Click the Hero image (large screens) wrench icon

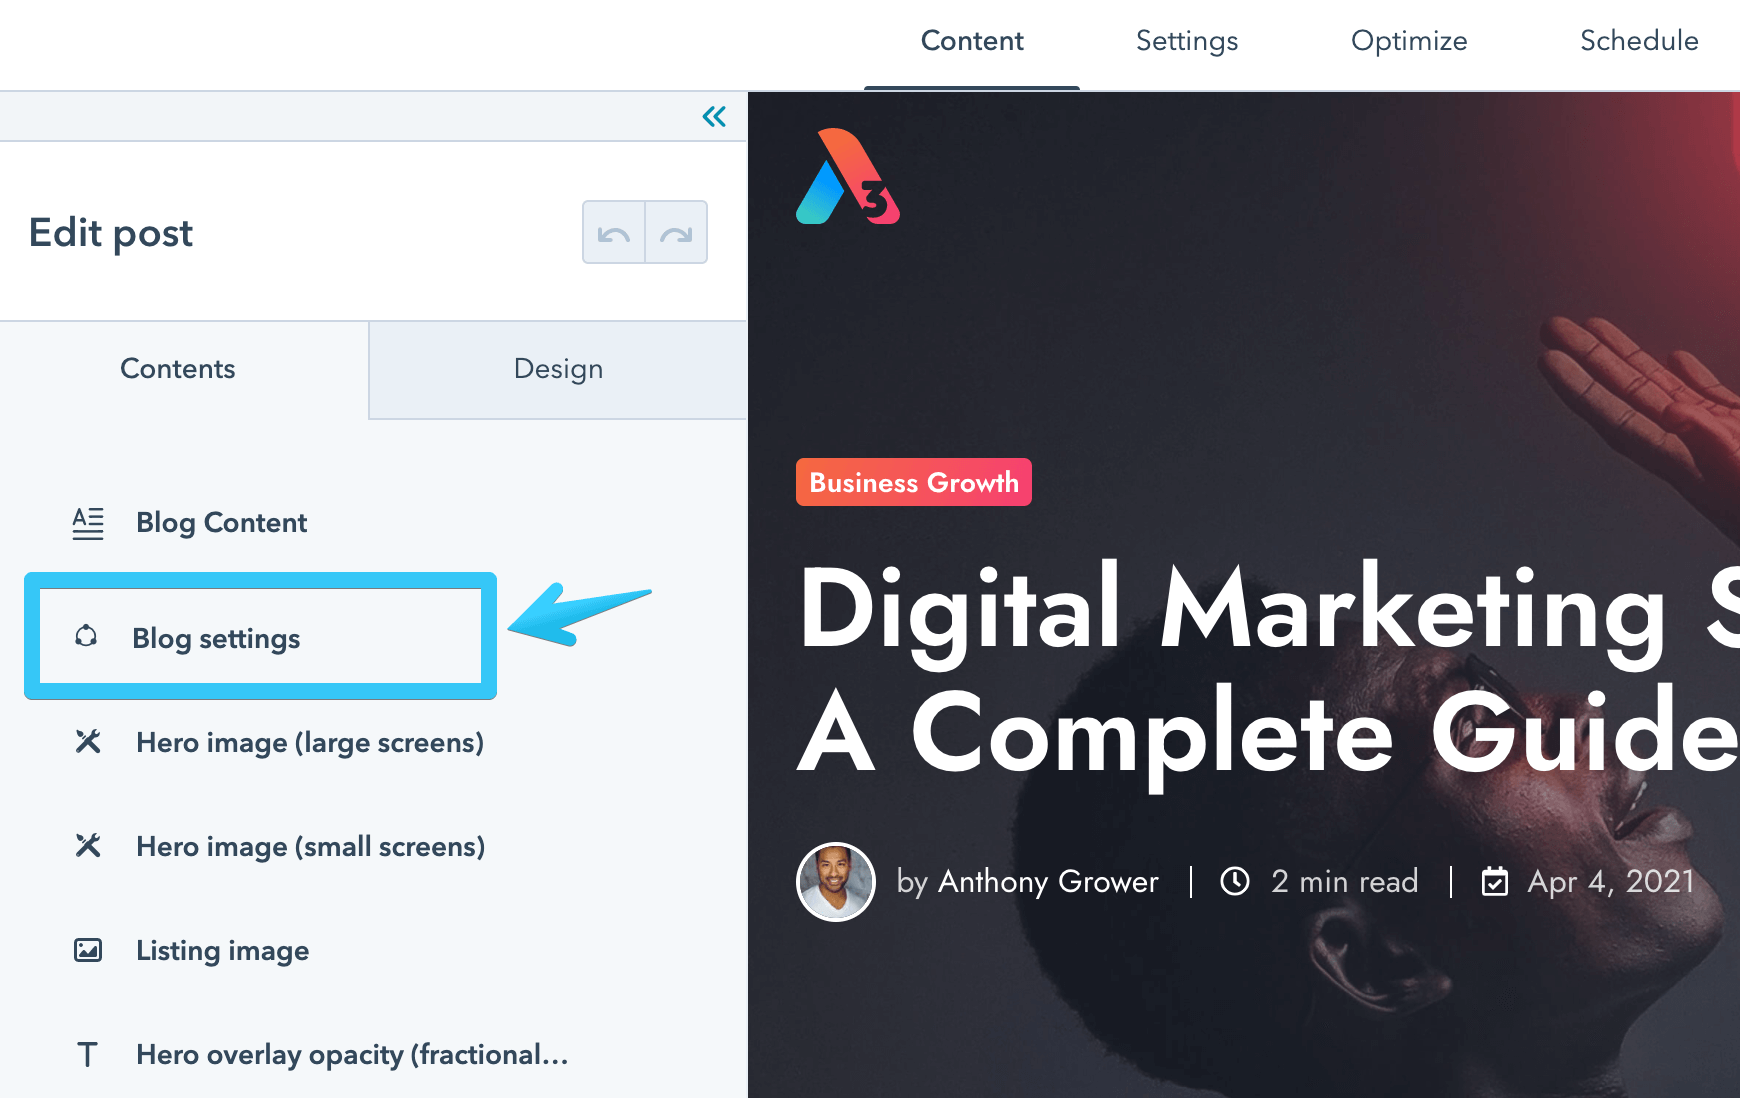coord(88,742)
